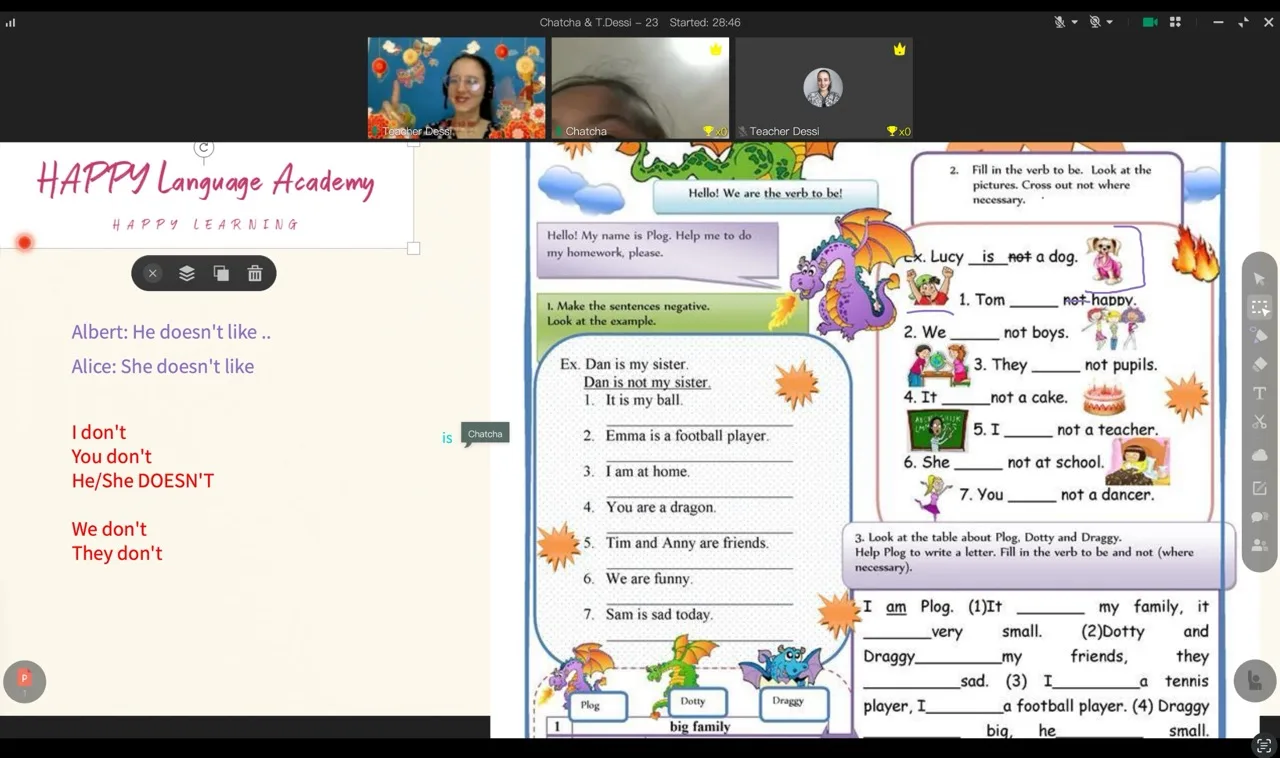Choose the eraser tool

click(x=1259, y=365)
